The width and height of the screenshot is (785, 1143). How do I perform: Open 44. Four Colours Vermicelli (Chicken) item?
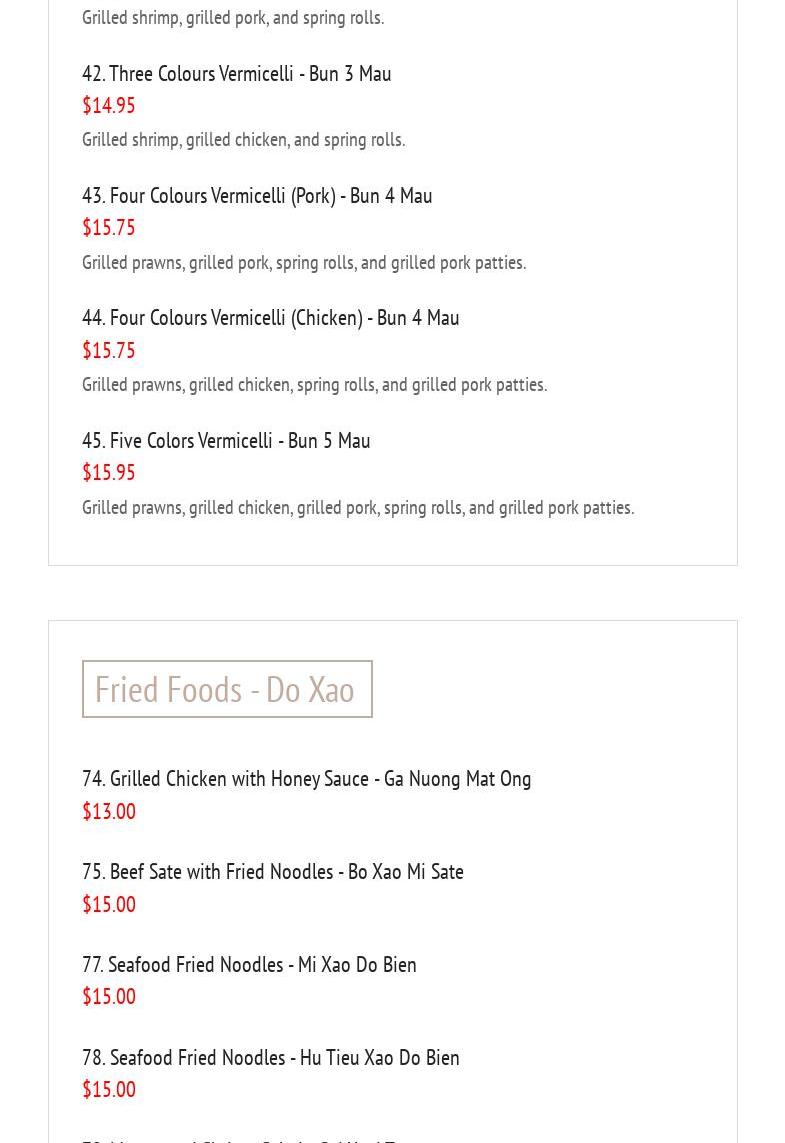coord(270,317)
